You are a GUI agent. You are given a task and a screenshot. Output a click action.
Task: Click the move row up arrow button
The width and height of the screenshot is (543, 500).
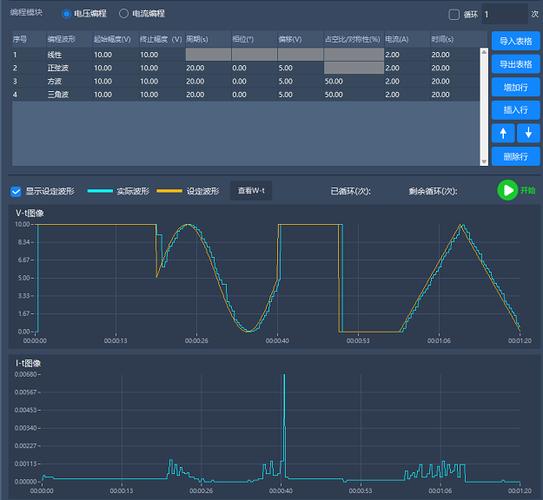pyautogui.click(x=503, y=133)
